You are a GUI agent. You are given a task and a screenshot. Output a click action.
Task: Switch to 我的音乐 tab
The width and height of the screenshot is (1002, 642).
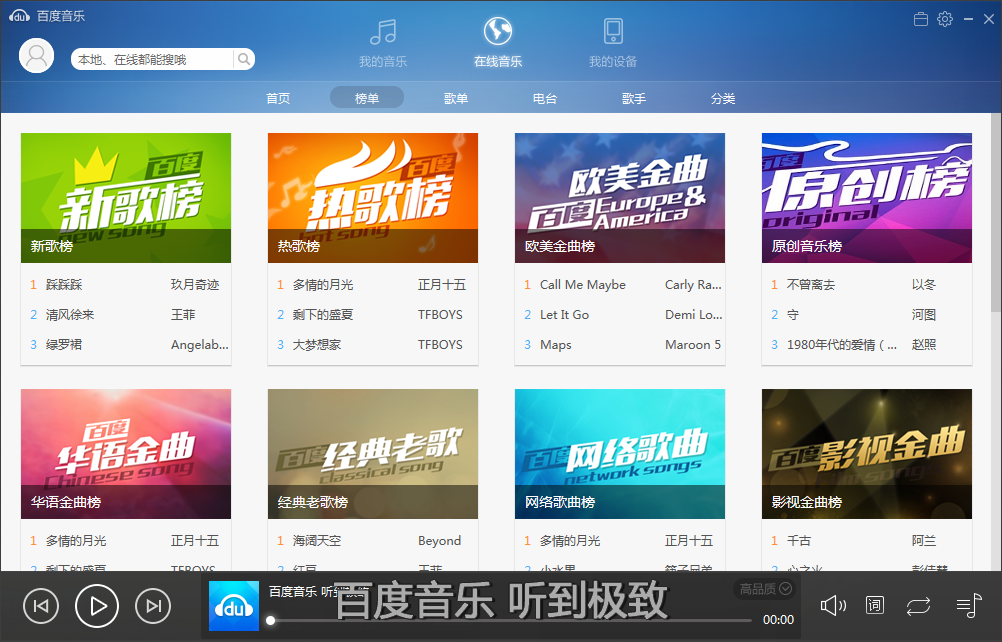click(x=383, y=42)
